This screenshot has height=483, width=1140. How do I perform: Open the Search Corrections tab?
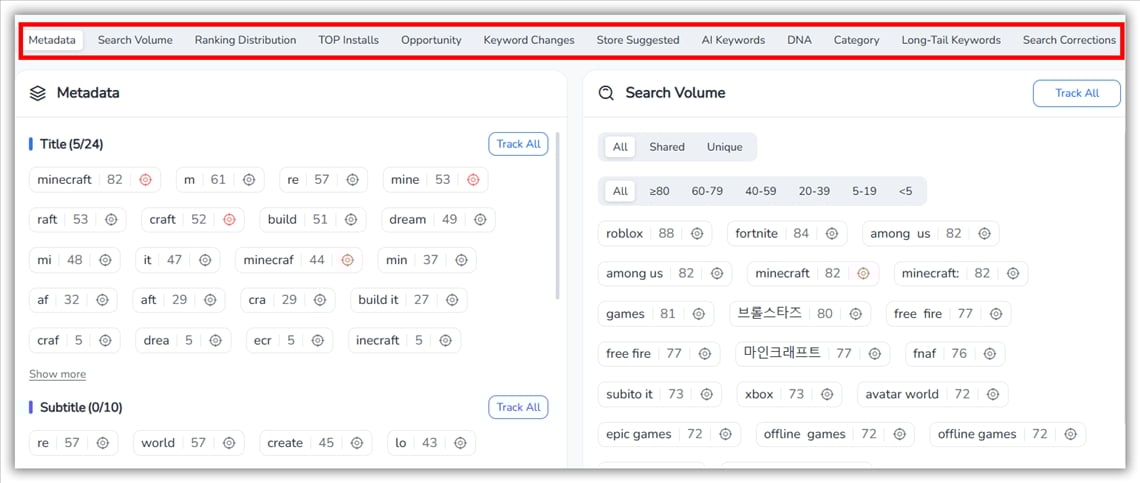point(1069,40)
